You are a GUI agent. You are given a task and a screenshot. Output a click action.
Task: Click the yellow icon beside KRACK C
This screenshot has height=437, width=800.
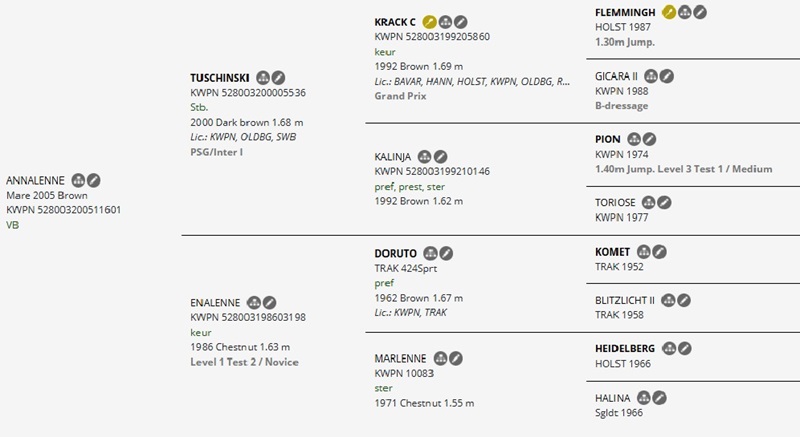point(429,21)
